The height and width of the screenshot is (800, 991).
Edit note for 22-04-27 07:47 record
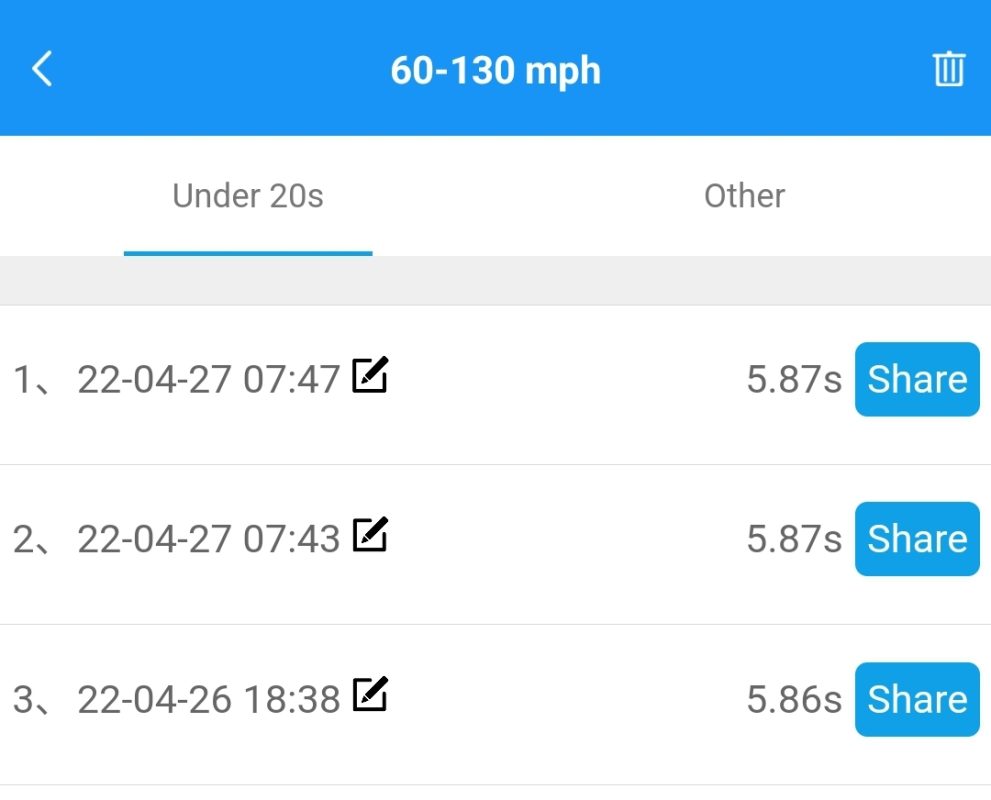coord(370,375)
